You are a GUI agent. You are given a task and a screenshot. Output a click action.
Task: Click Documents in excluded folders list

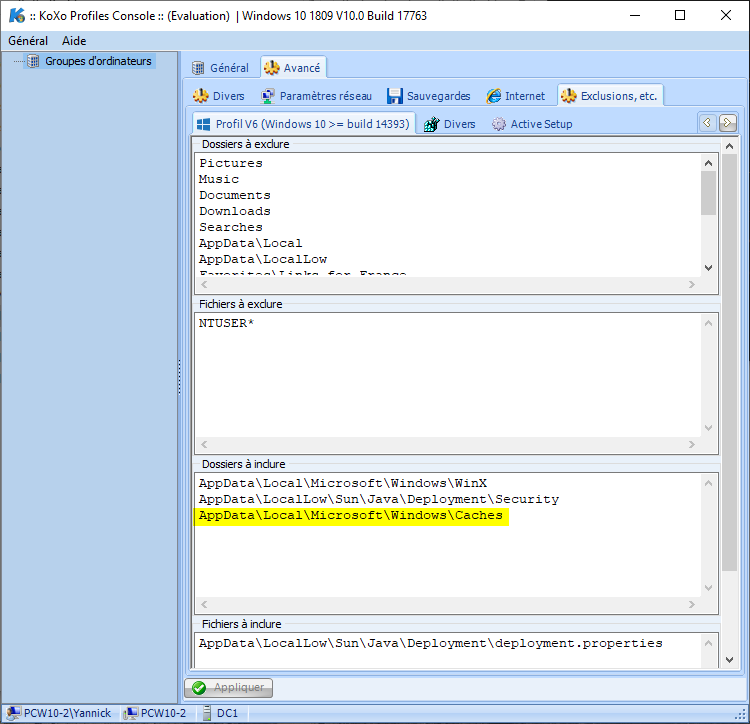tap(234, 195)
